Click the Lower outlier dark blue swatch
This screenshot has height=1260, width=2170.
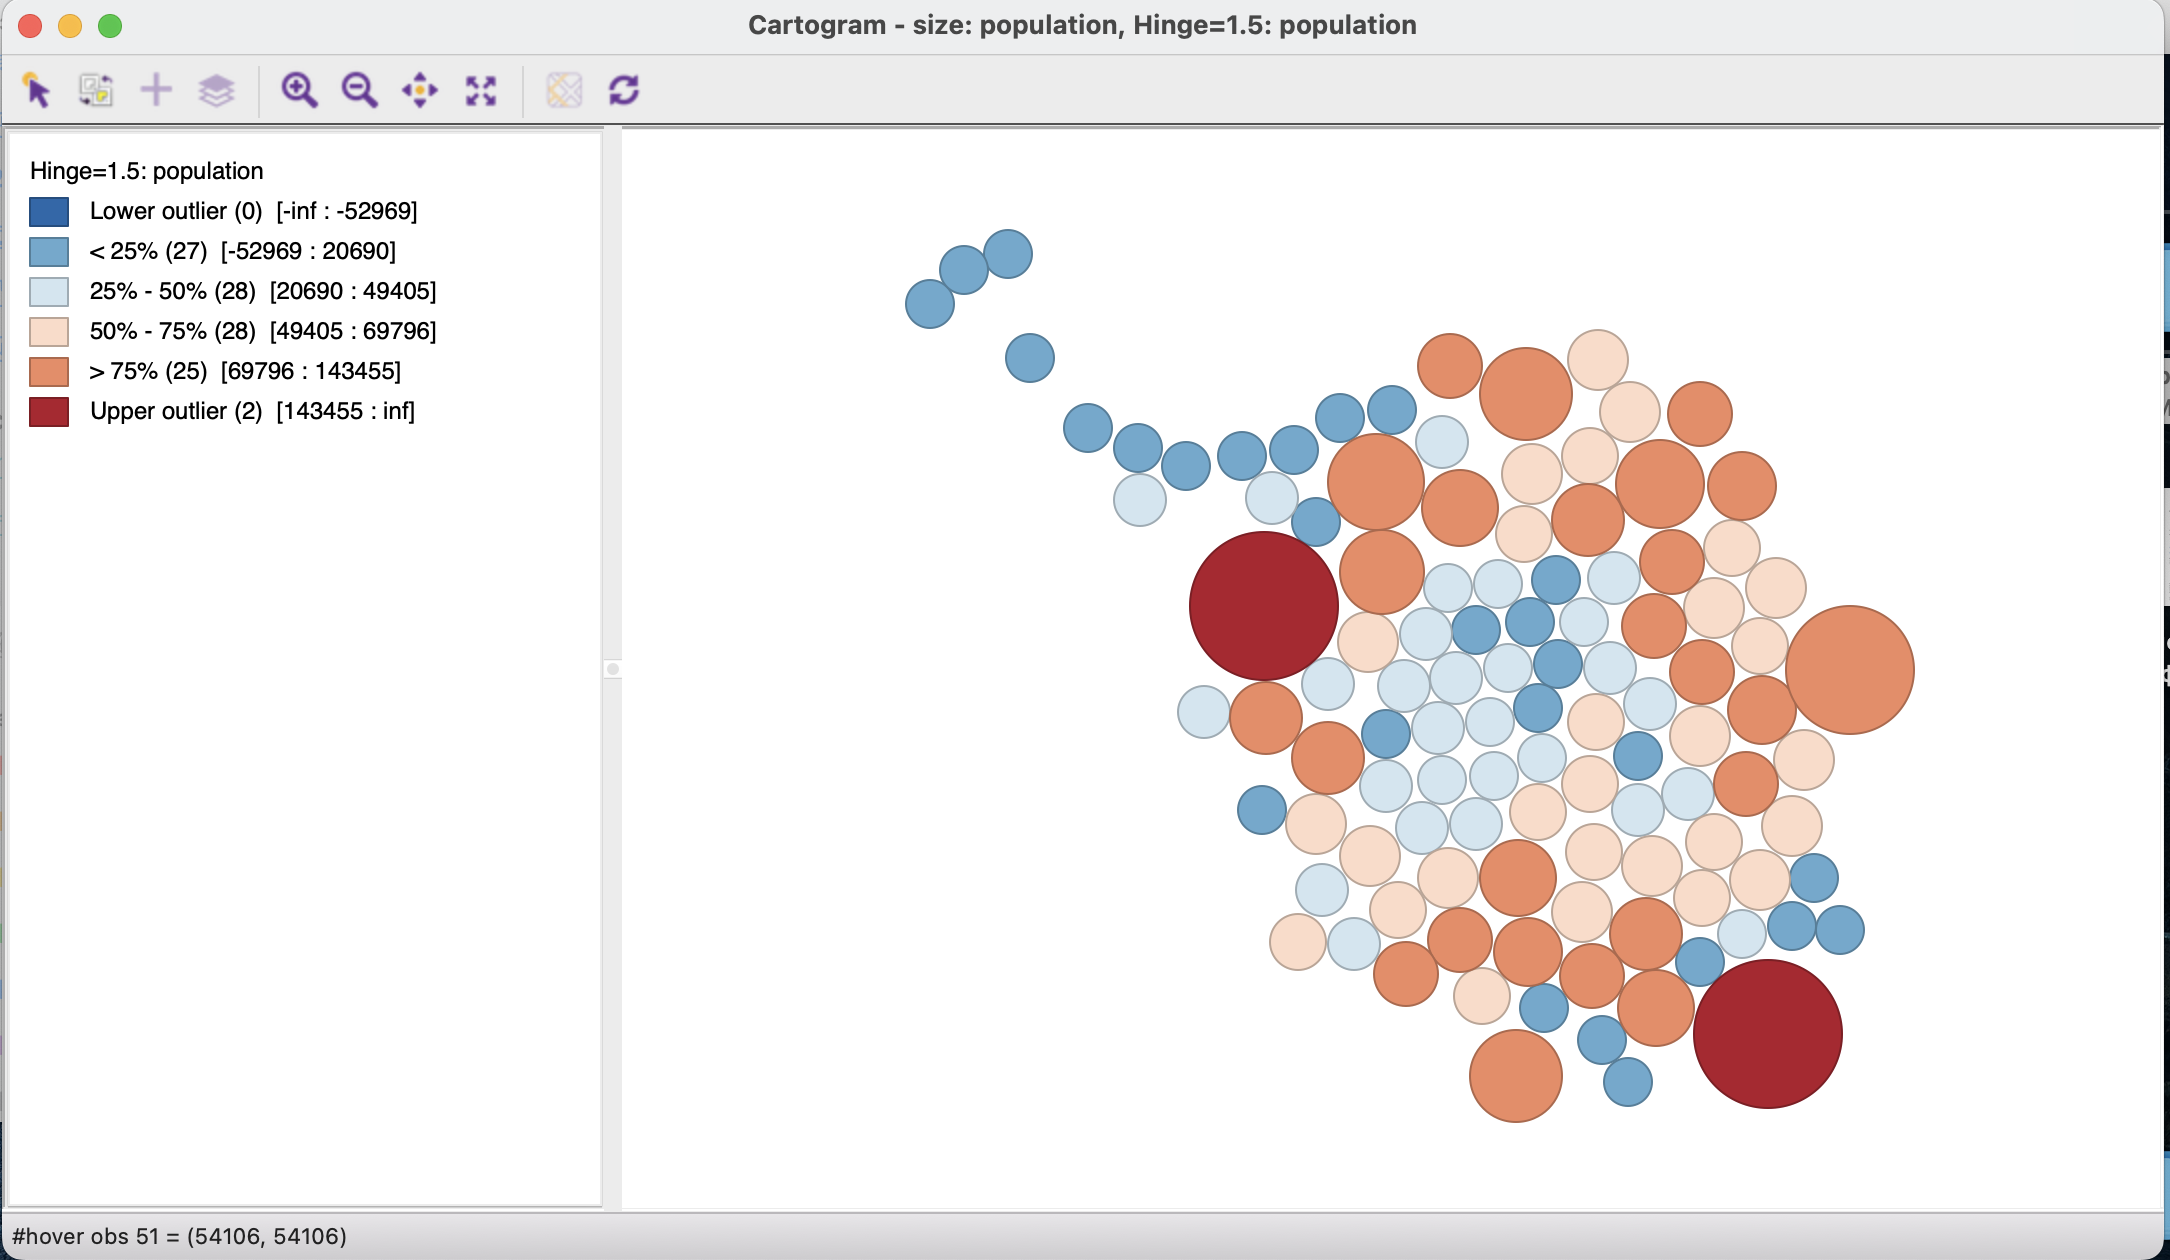tap(49, 211)
